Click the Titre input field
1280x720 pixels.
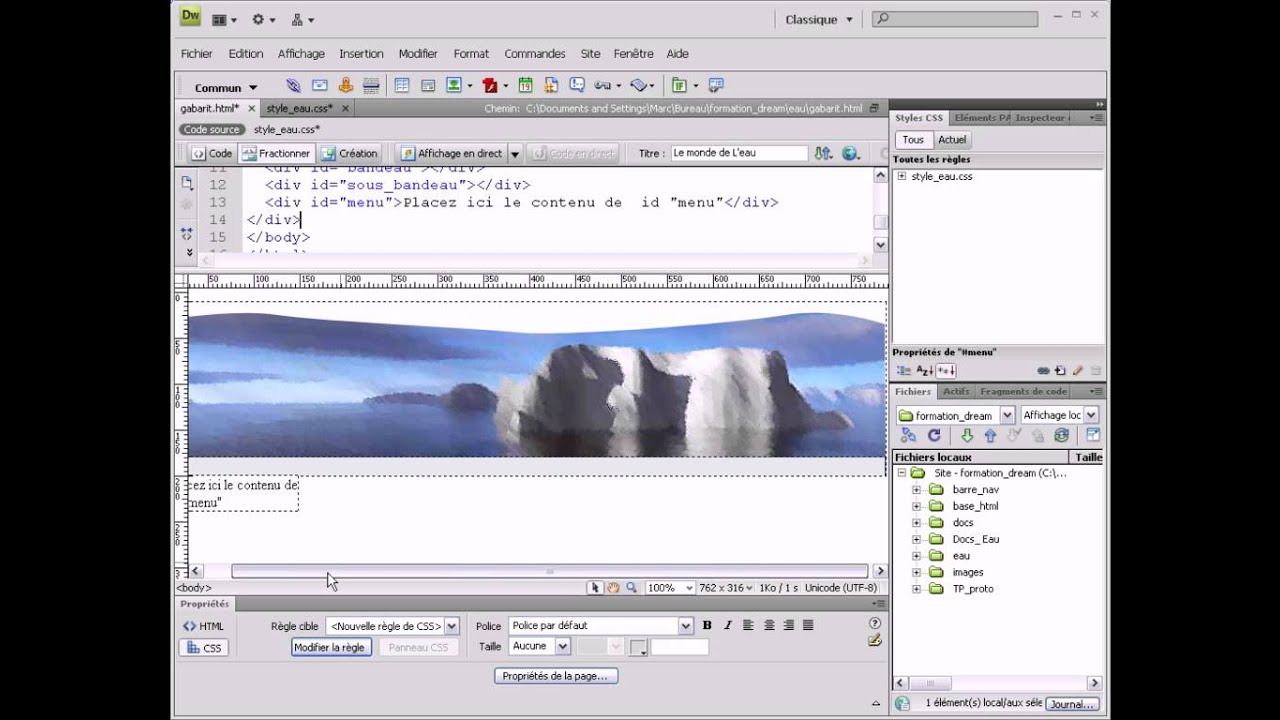click(738, 153)
